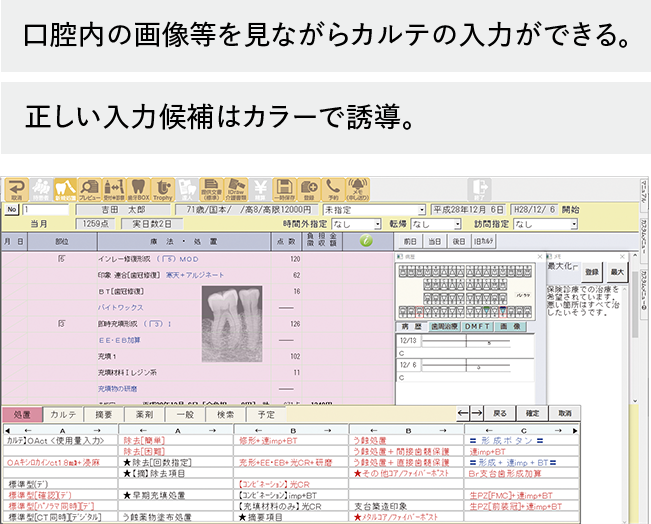Click the dental X-ray image thumbnail
Viewport: 651px width, 524px height.
click(x=230, y=316)
